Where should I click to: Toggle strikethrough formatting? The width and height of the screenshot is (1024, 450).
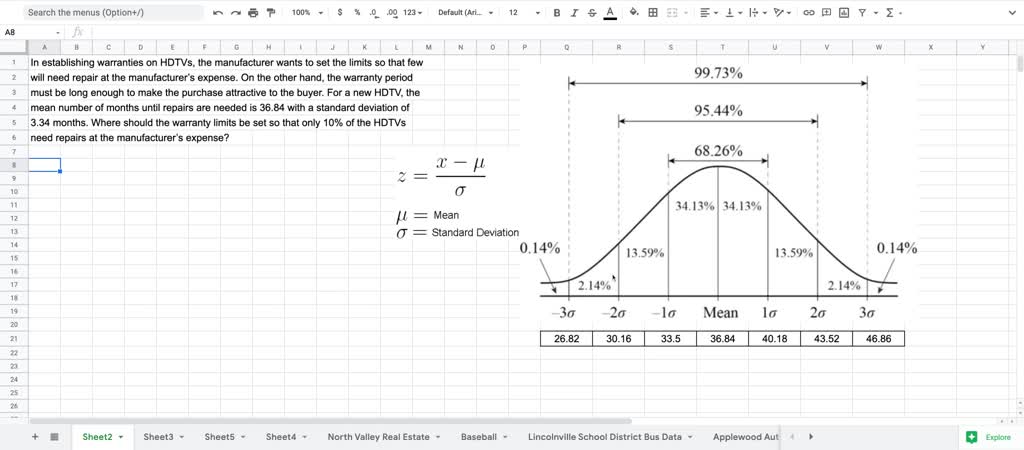(592, 12)
